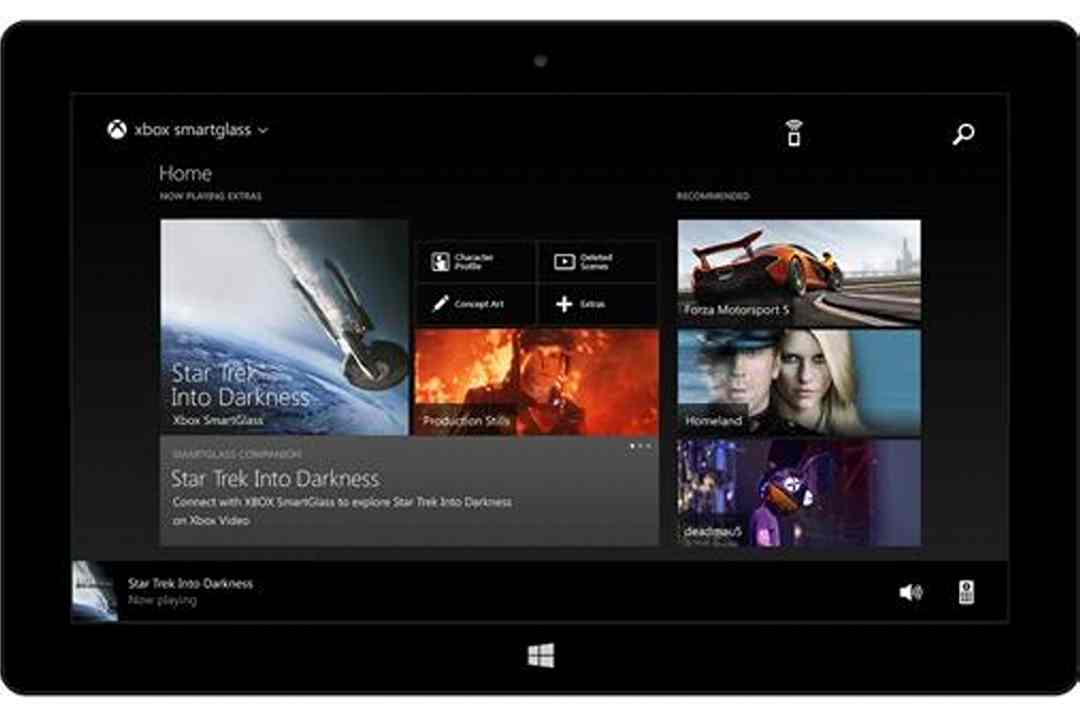Open the Extras button with plus icon
The height and width of the screenshot is (720, 1080).
click(x=596, y=304)
